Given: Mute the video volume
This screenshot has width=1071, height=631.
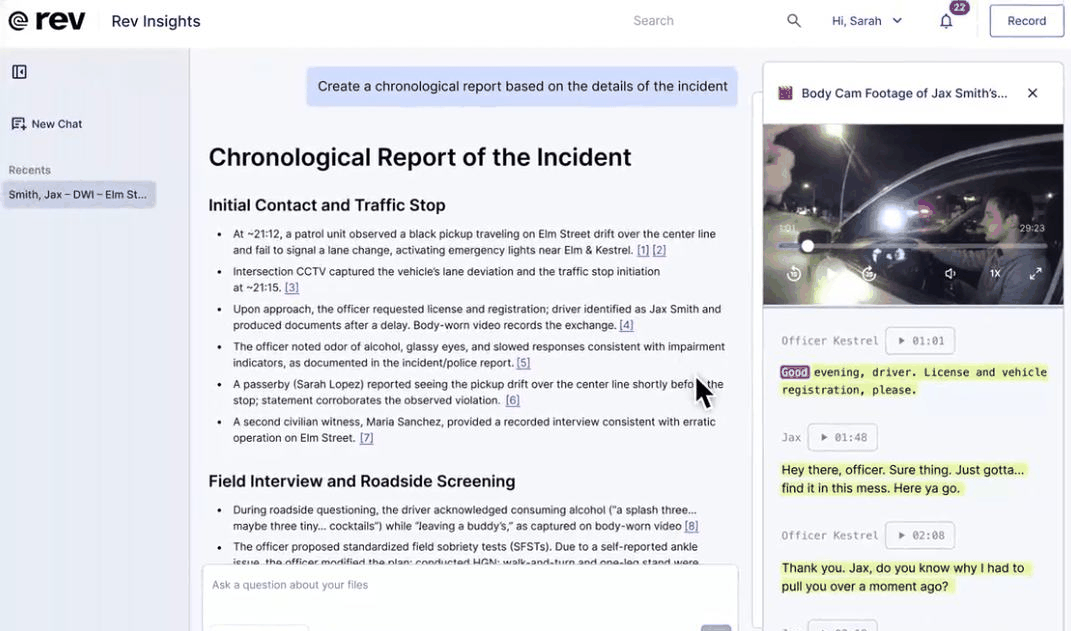Looking at the screenshot, I should click(x=950, y=274).
